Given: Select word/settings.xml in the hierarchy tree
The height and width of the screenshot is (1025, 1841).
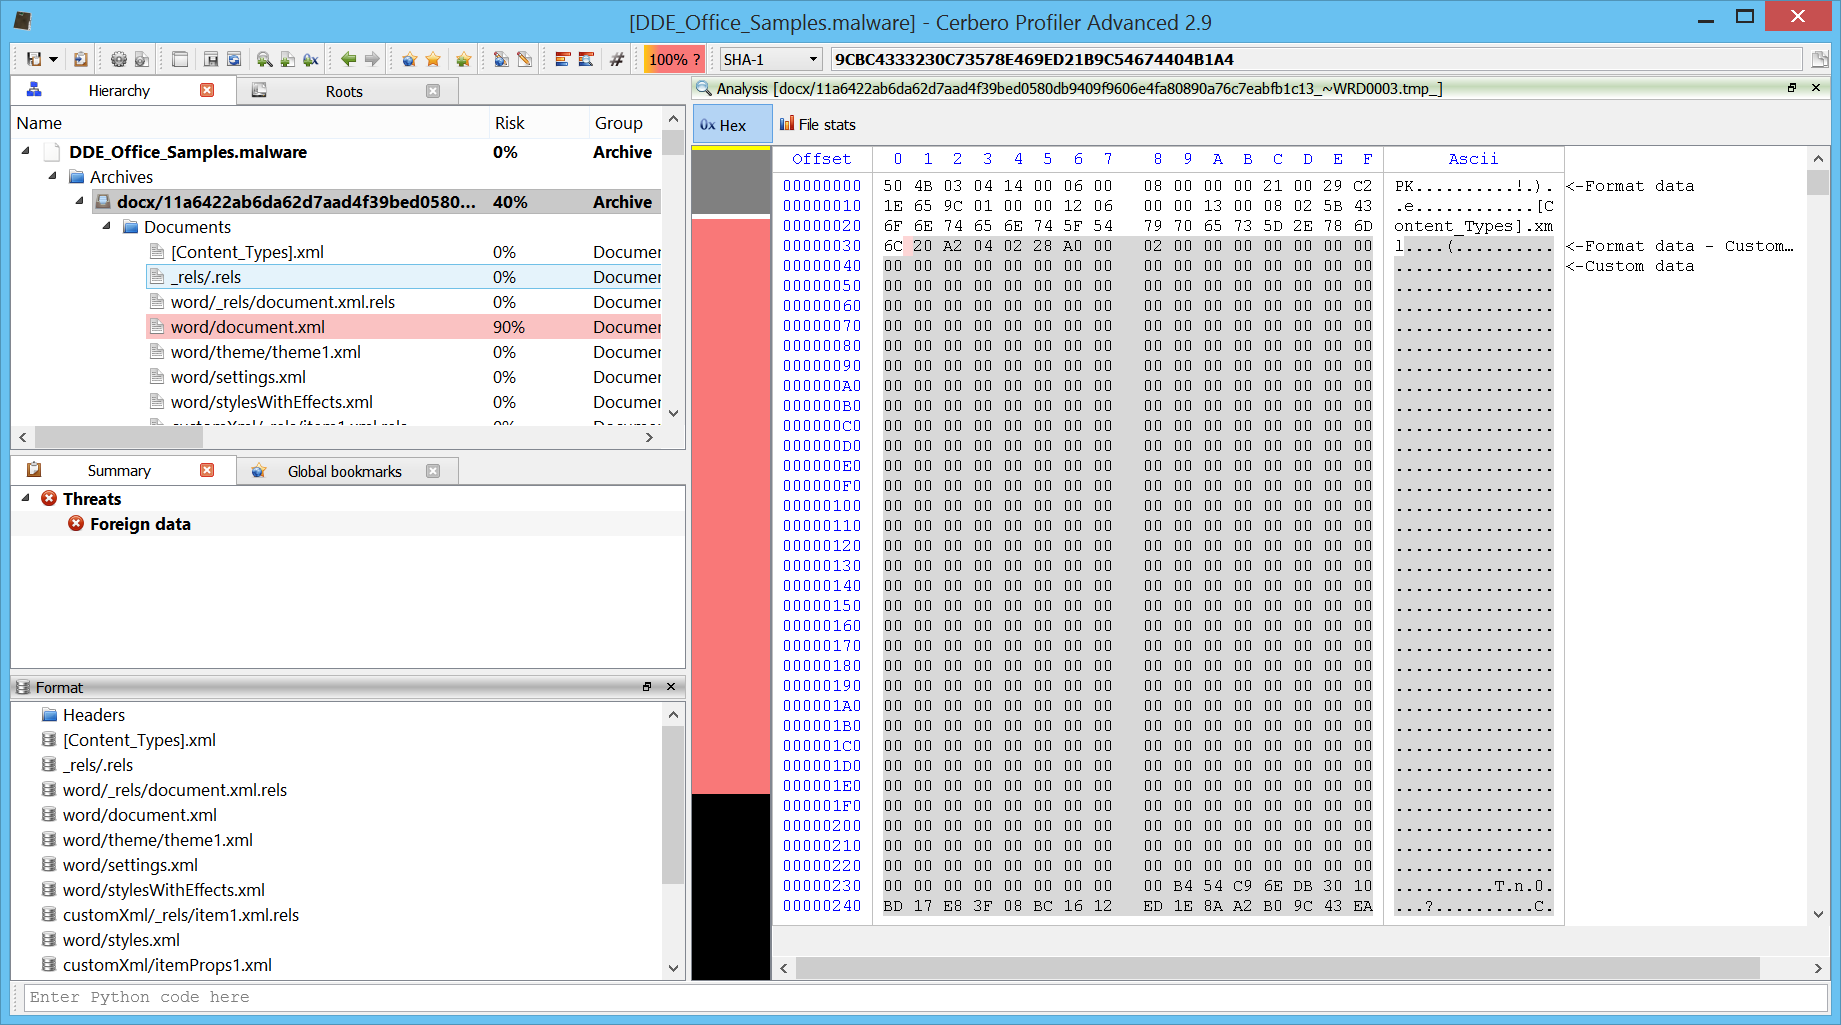Looking at the screenshot, I should [238, 377].
